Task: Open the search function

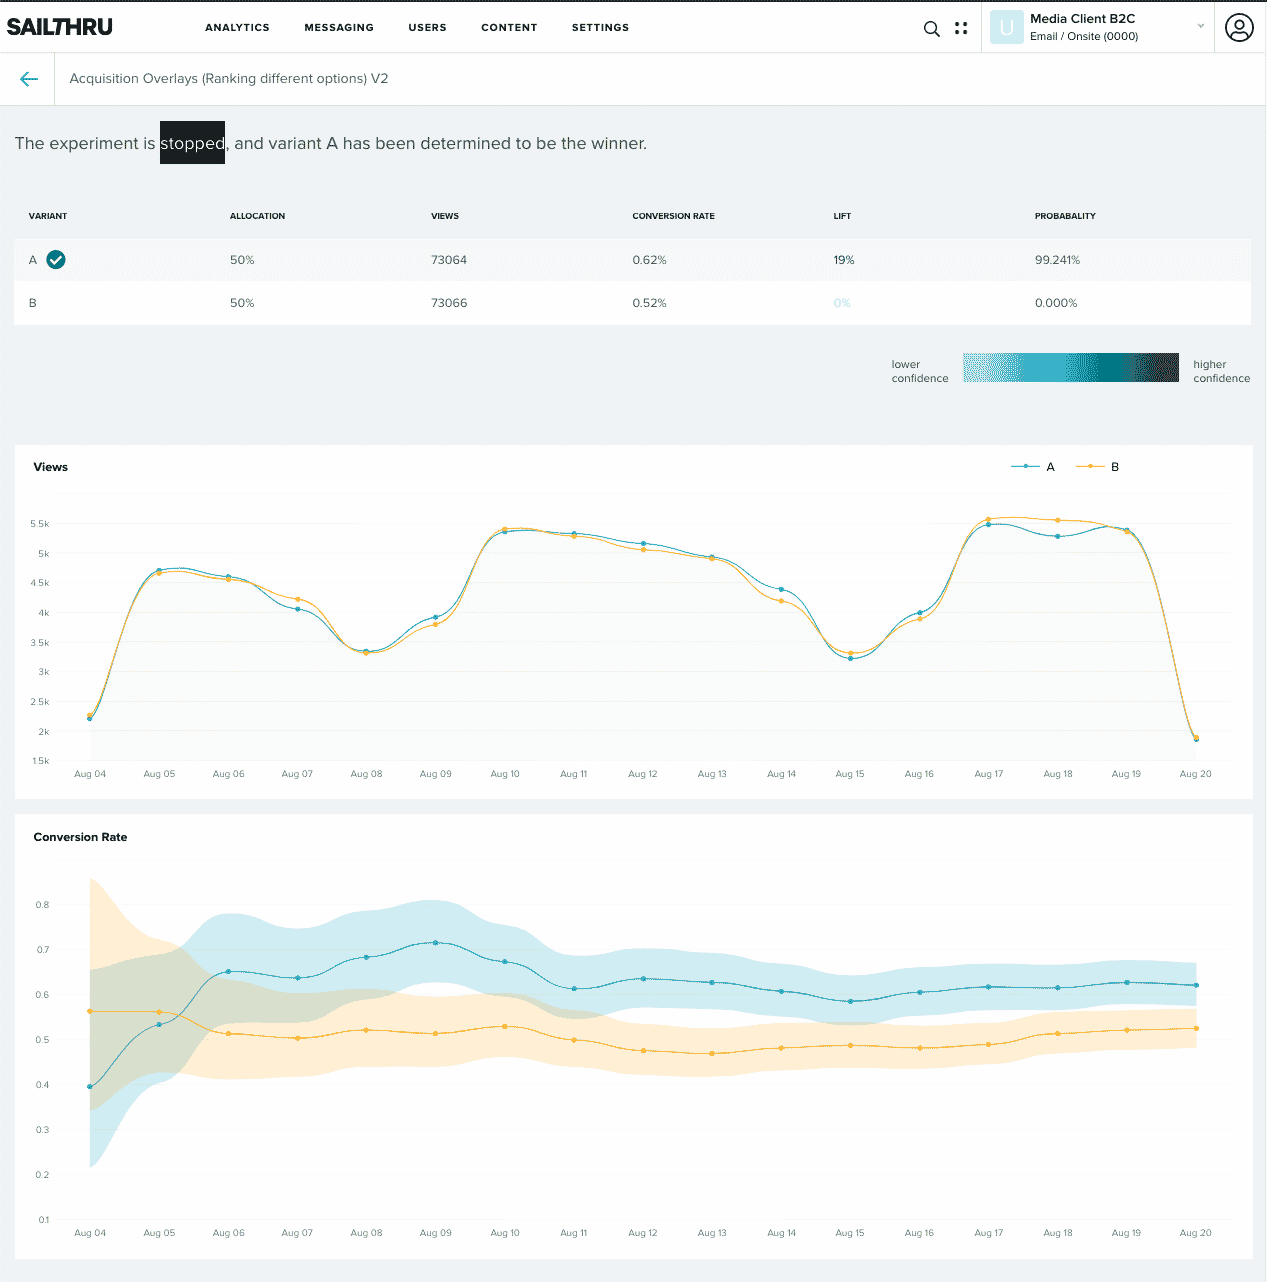Action: (931, 28)
